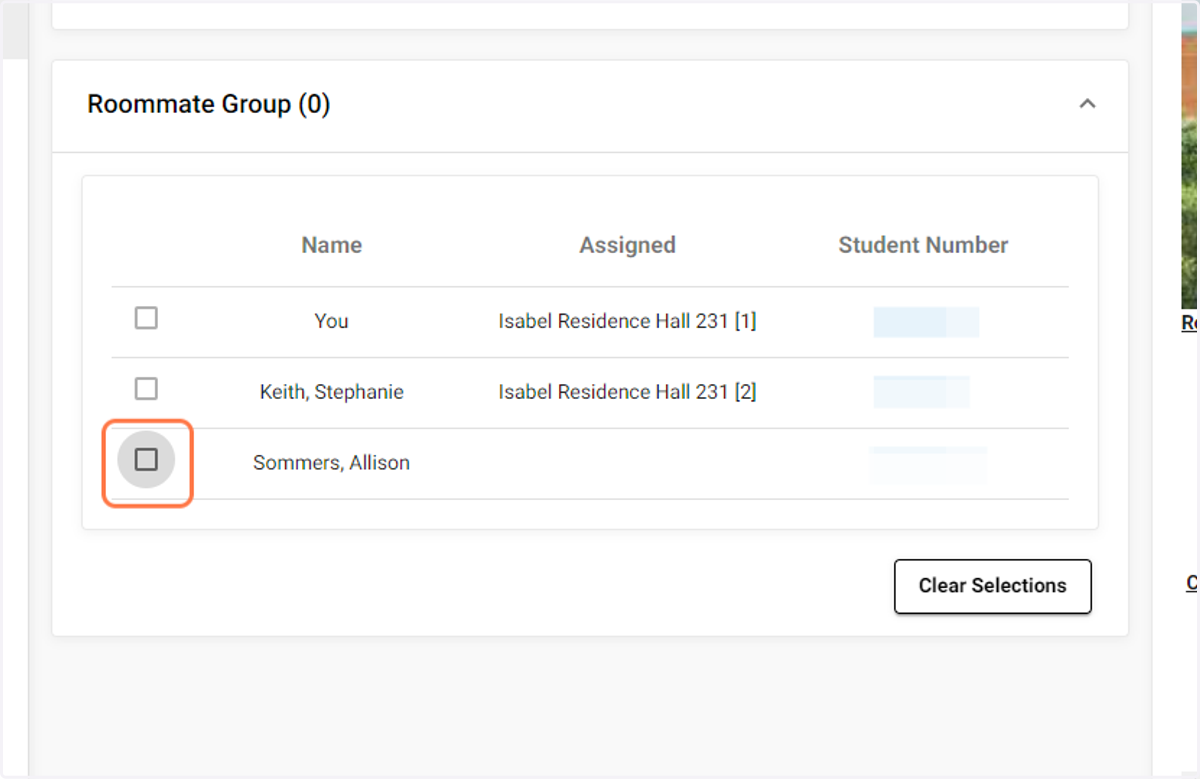Click the Clear Selections button

tap(992, 586)
